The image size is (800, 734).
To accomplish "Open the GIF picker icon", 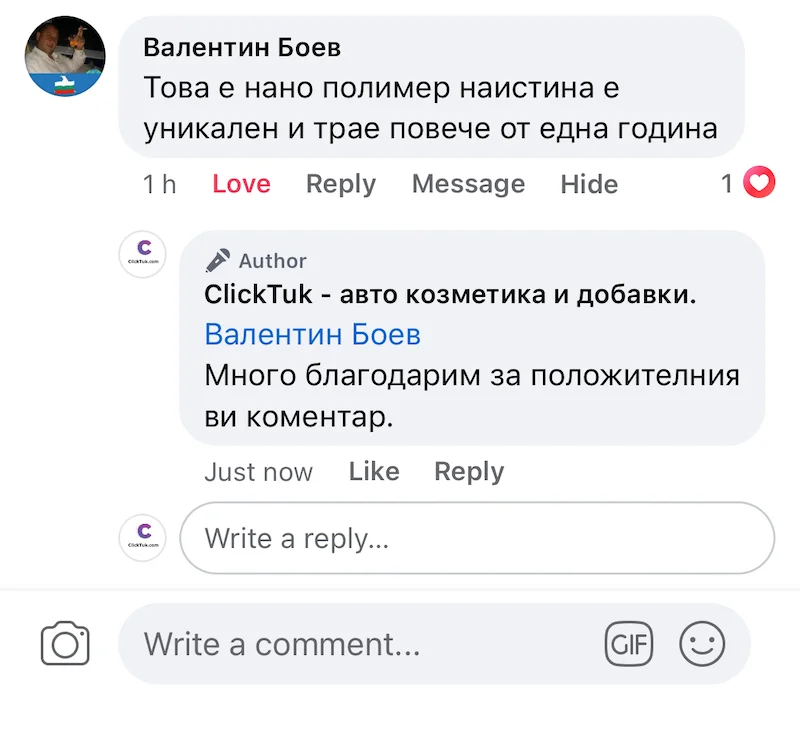I will (629, 643).
